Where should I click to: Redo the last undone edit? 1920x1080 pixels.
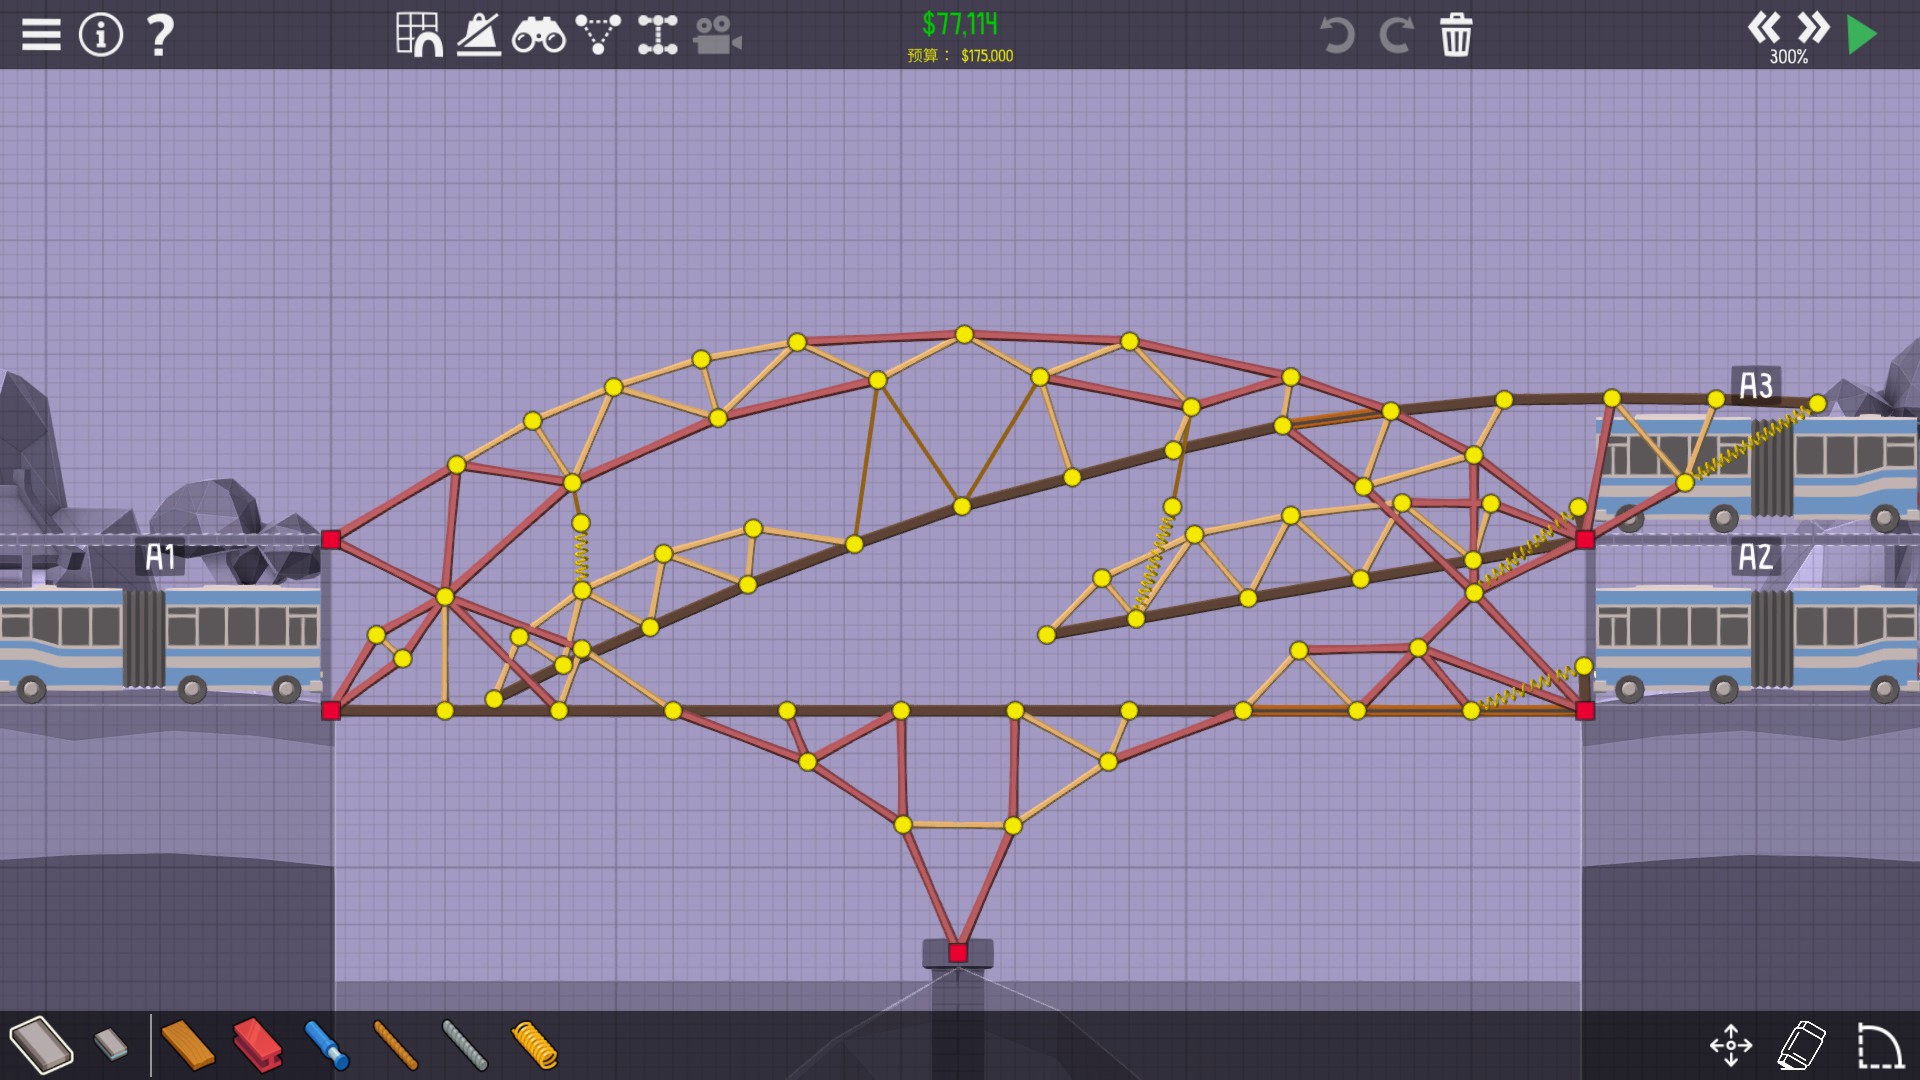click(1396, 35)
